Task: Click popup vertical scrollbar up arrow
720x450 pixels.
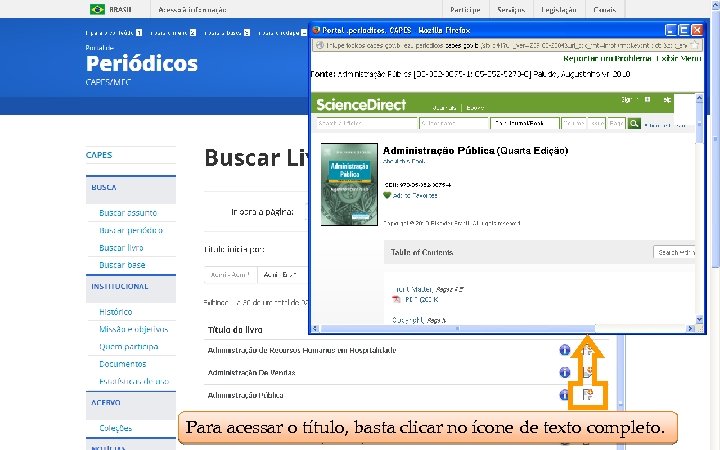Action: tap(699, 98)
